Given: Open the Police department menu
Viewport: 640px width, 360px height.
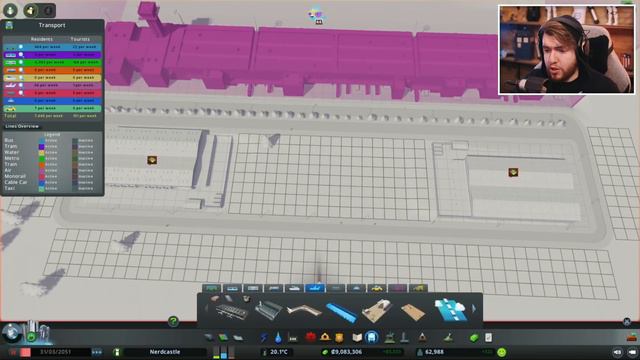Looking at the screenshot, I should click(339, 338).
